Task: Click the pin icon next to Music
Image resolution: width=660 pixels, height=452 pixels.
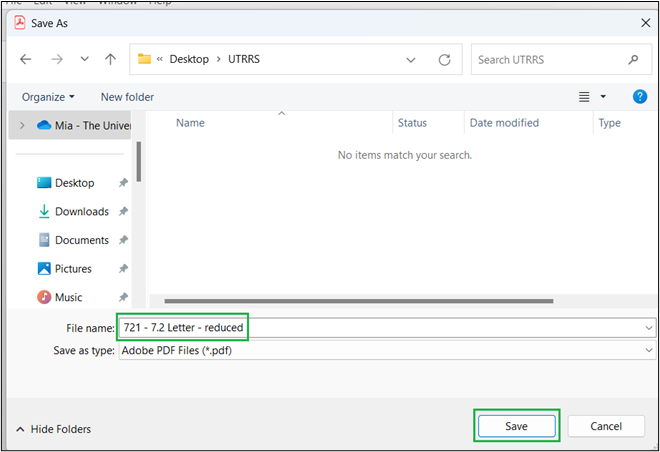Action: pyautogui.click(x=123, y=298)
